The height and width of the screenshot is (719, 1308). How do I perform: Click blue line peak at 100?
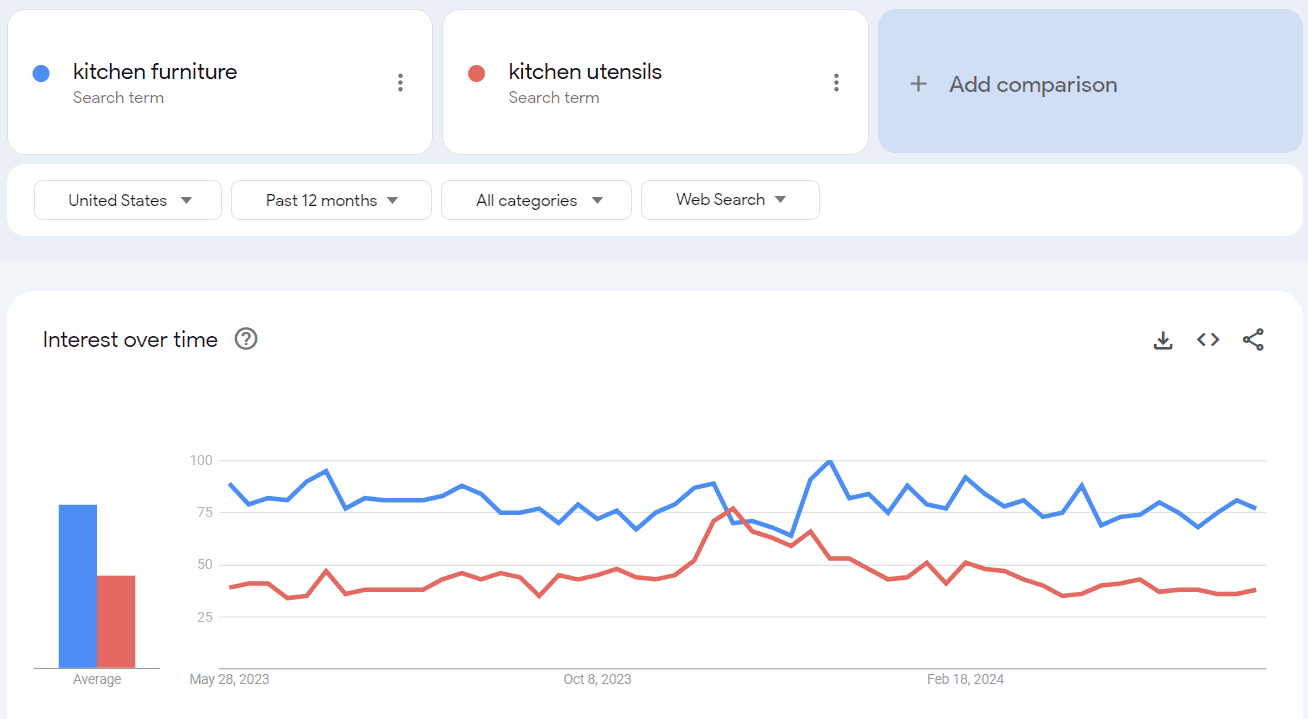coord(829,461)
